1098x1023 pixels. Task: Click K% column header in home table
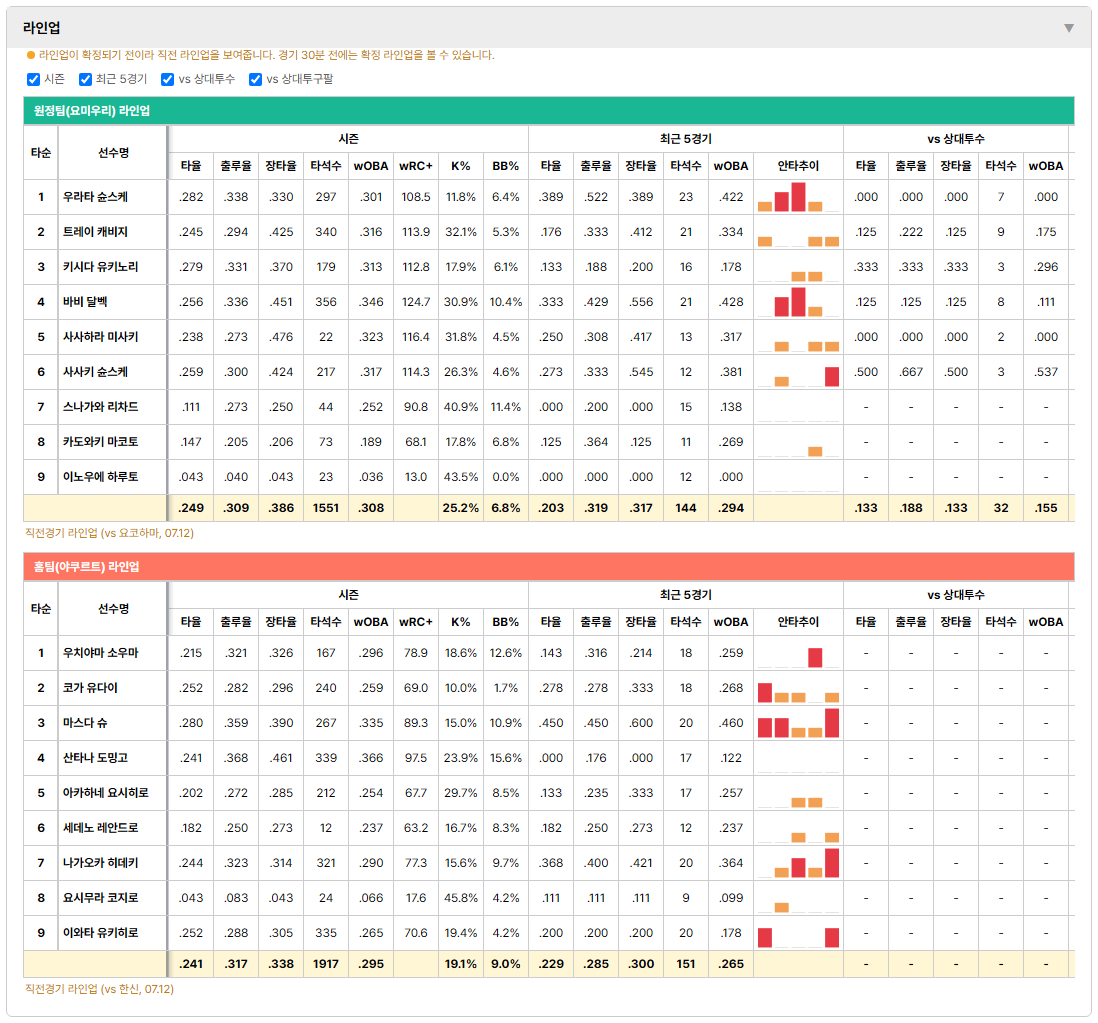click(461, 622)
